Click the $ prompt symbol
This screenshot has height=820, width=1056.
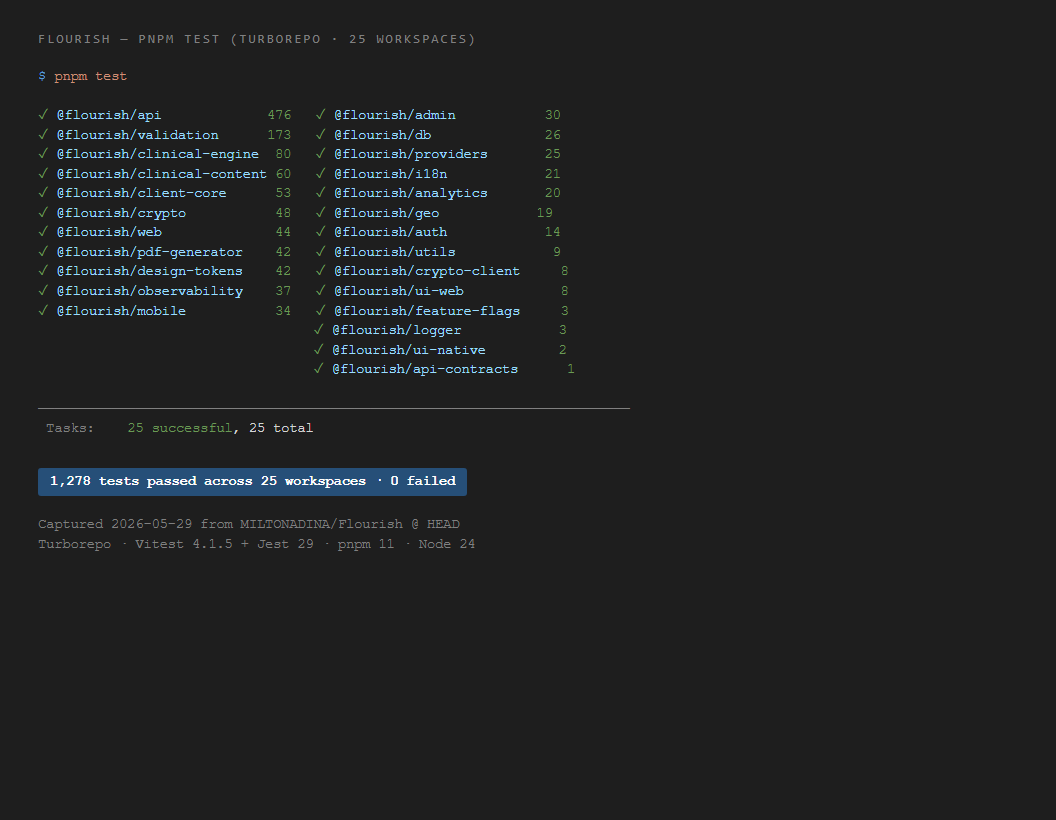coord(42,76)
